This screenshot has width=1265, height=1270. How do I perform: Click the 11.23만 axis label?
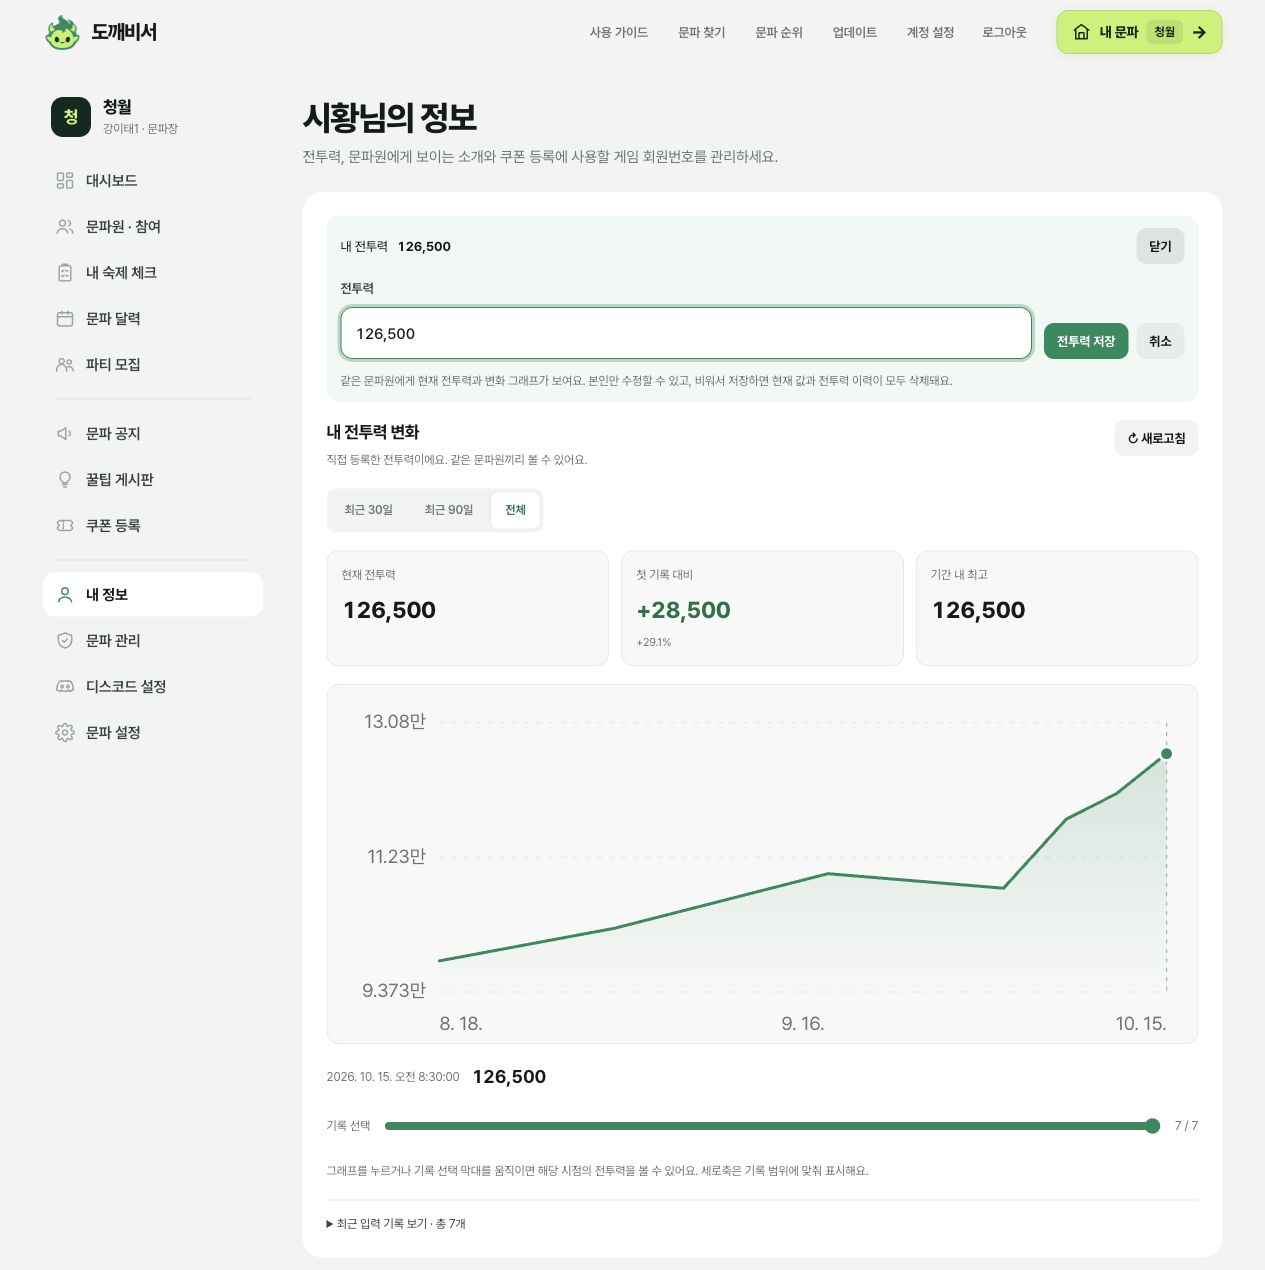[396, 857]
